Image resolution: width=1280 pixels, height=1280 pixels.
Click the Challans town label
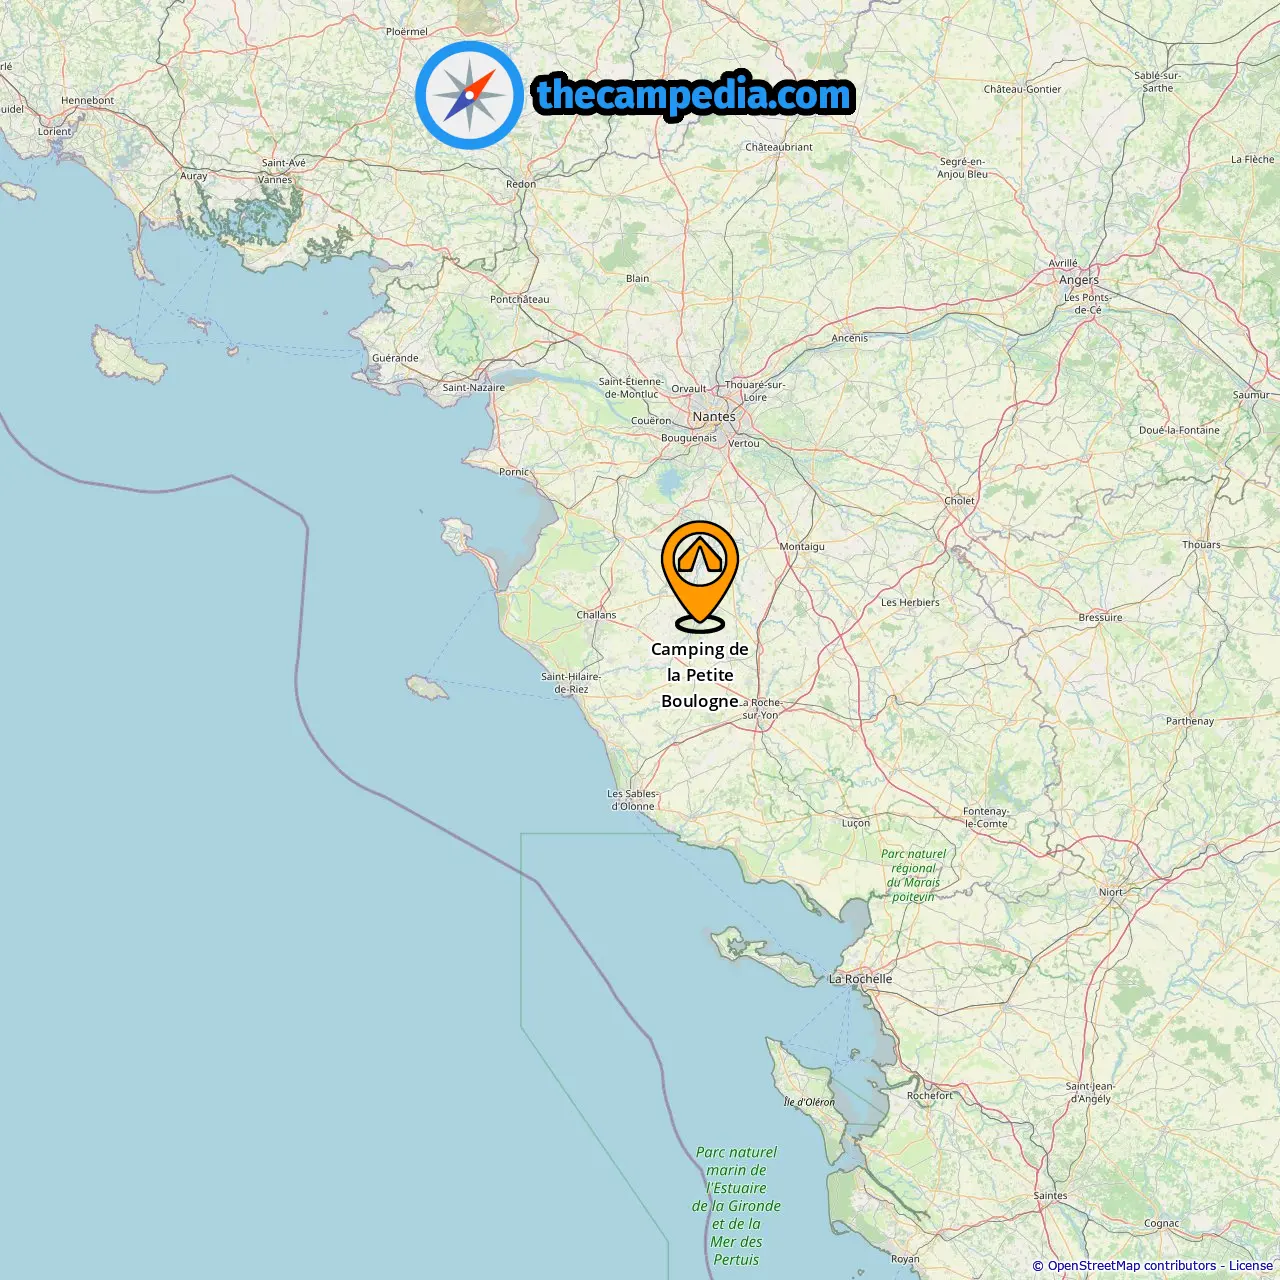tap(596, 615)
